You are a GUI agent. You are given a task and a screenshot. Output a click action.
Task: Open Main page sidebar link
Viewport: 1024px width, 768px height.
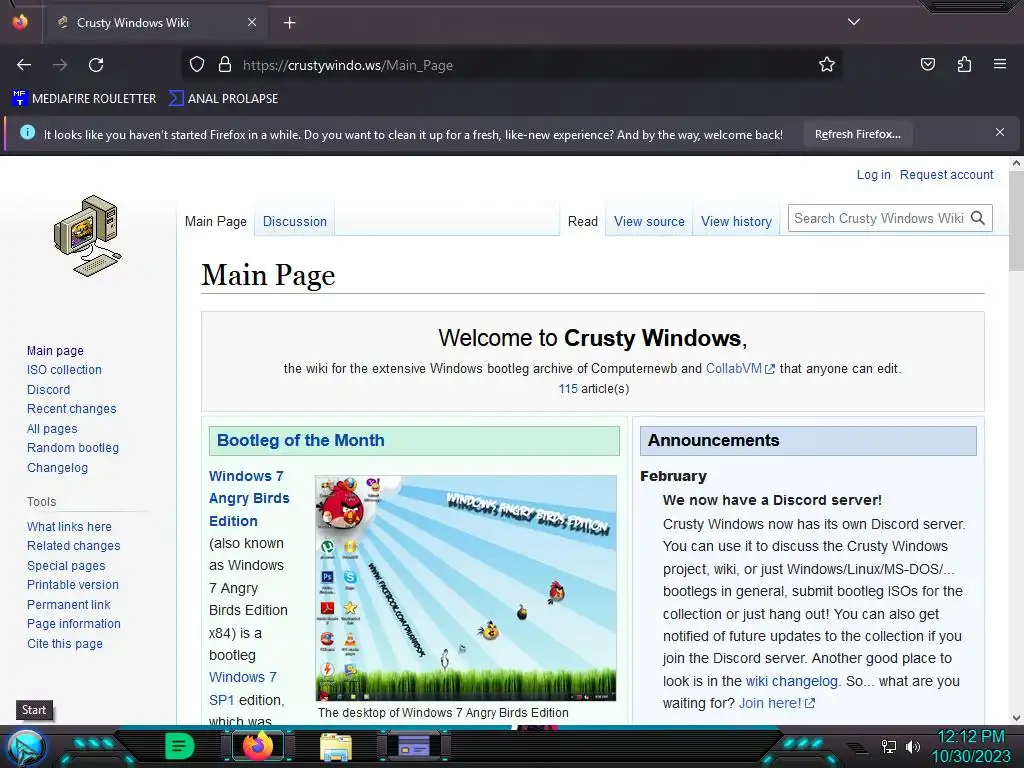55,351
